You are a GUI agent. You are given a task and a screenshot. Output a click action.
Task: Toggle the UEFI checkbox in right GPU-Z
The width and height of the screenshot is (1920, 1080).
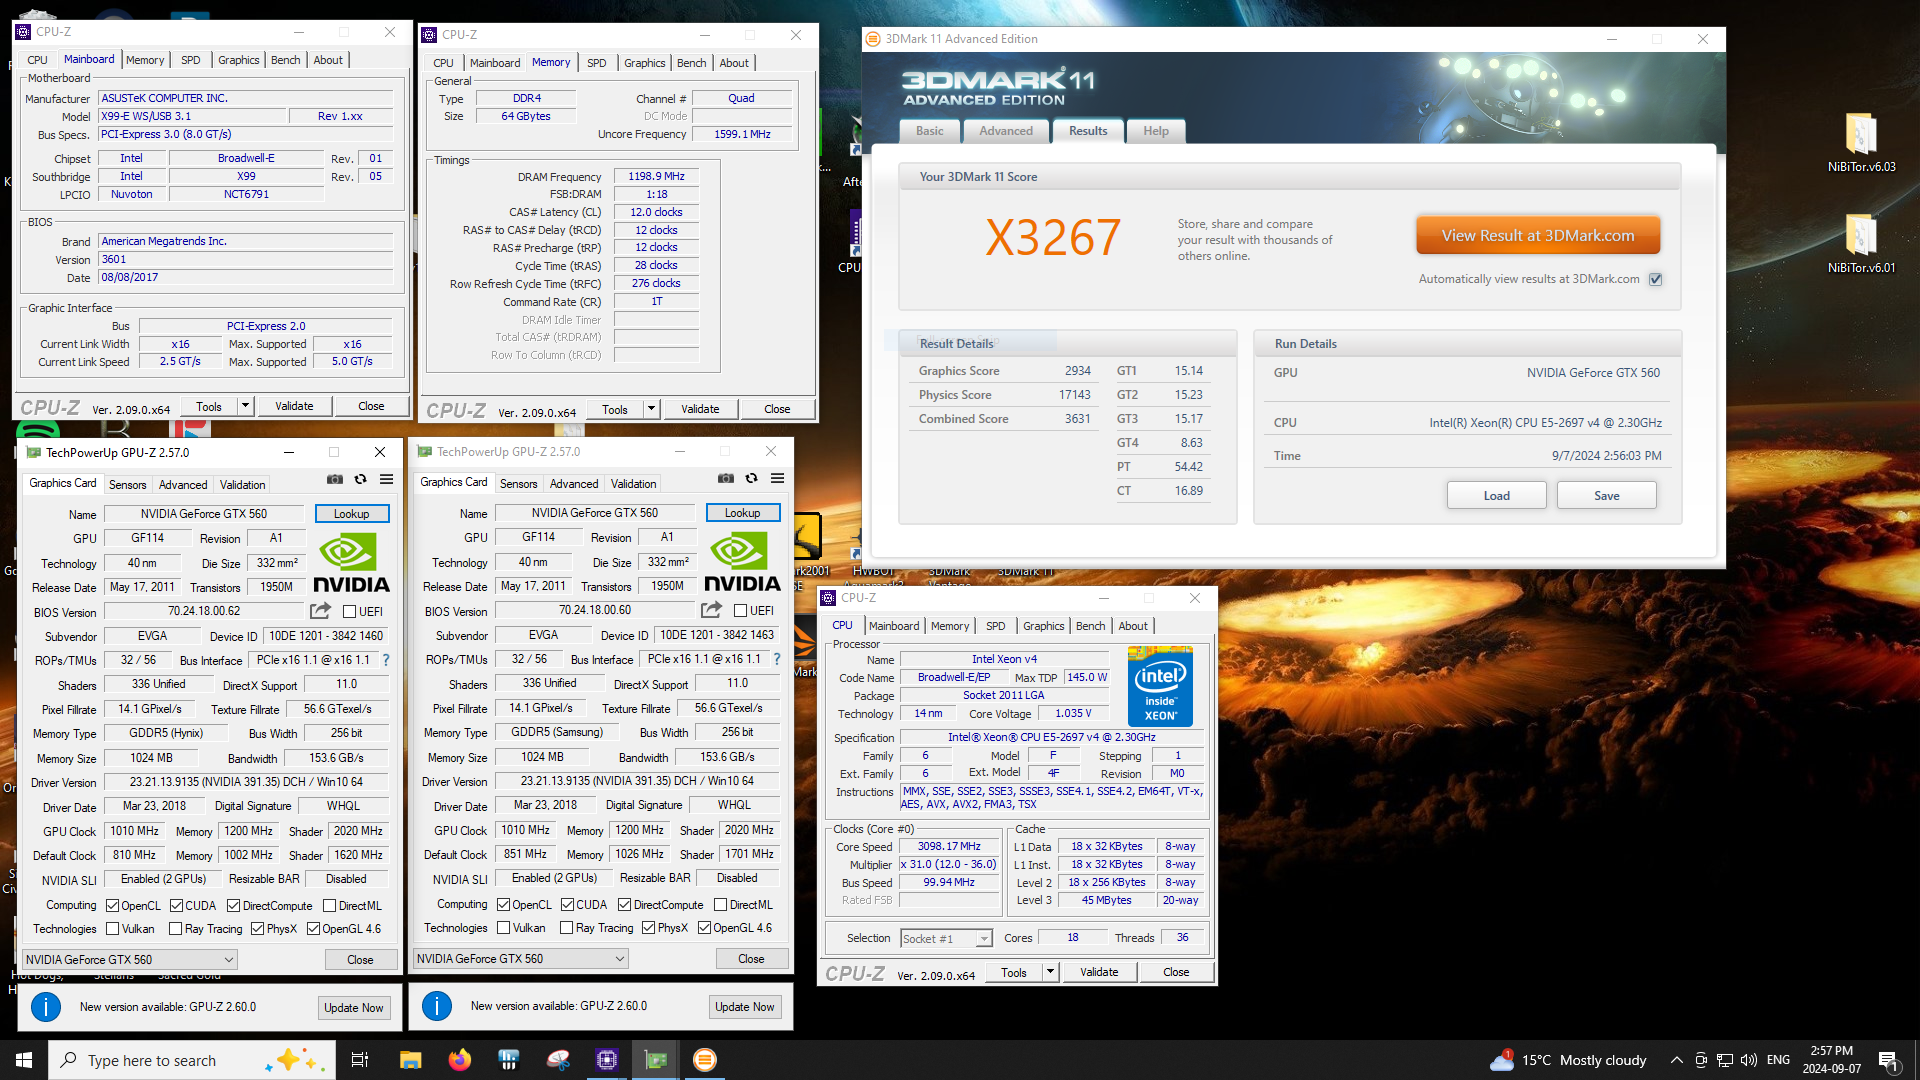click(x=740, y=610)
